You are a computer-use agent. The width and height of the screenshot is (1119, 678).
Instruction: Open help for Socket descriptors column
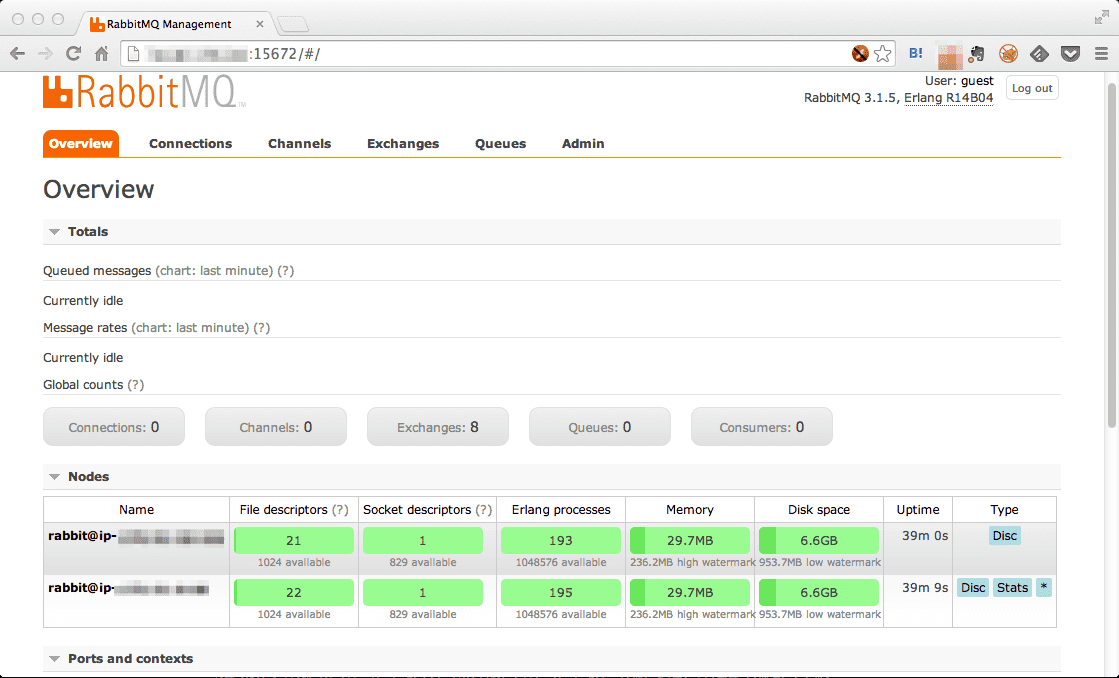(x=484, y=510)
